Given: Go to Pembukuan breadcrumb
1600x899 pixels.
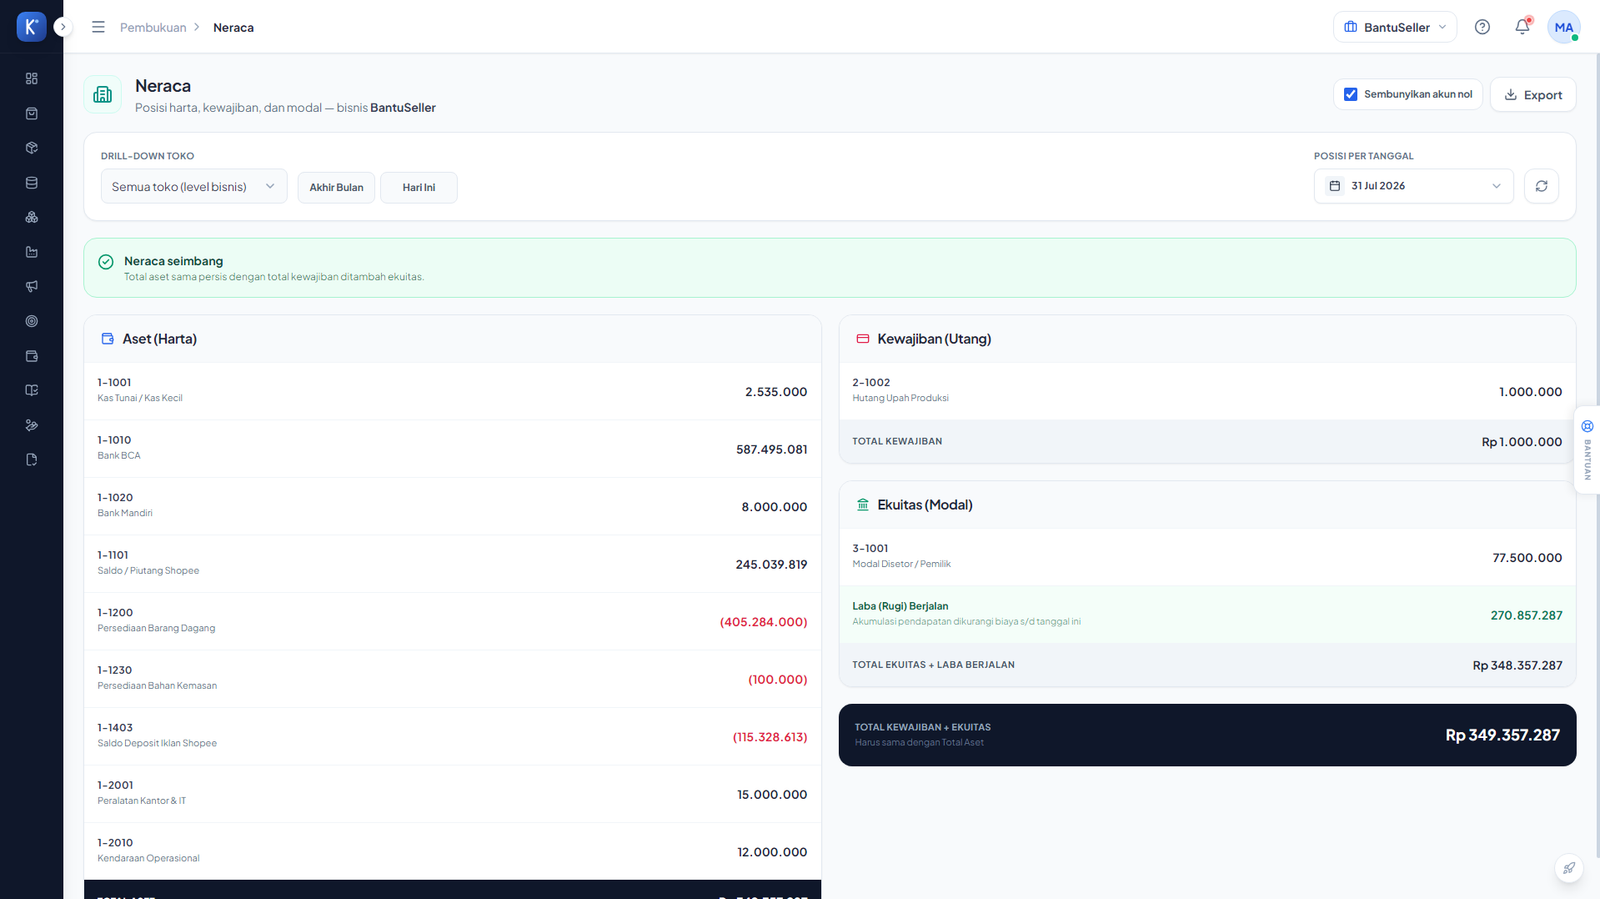Looking at the screenshot, I should 153,27.
